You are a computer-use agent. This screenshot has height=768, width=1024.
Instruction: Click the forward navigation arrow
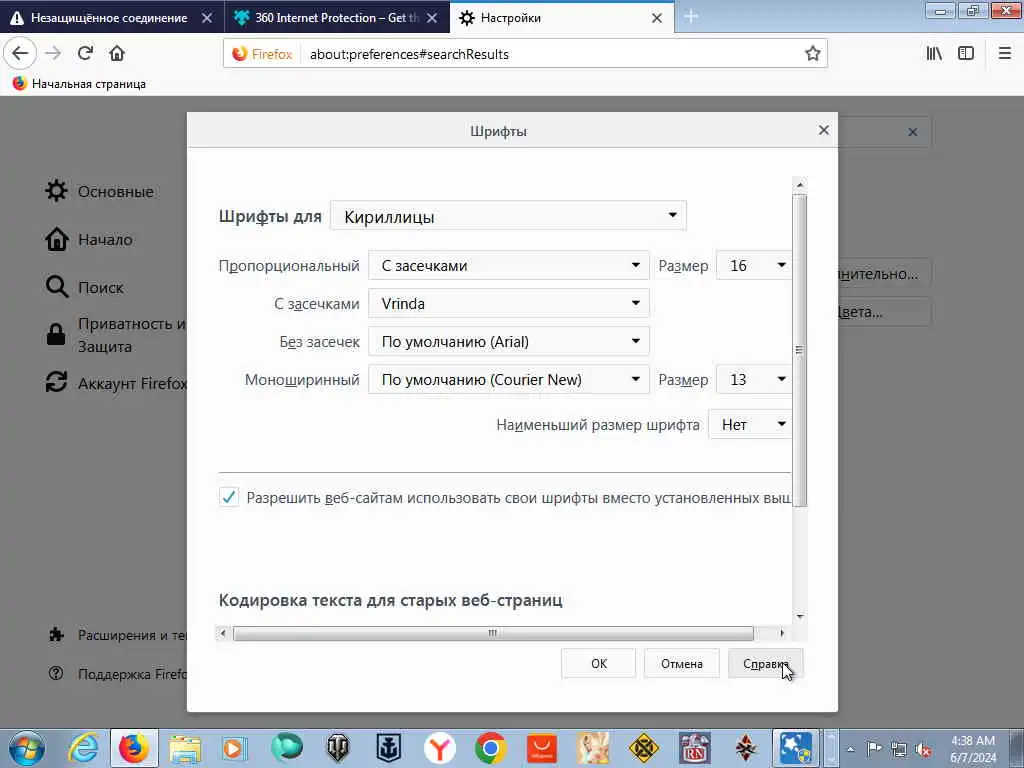(54, 54)
